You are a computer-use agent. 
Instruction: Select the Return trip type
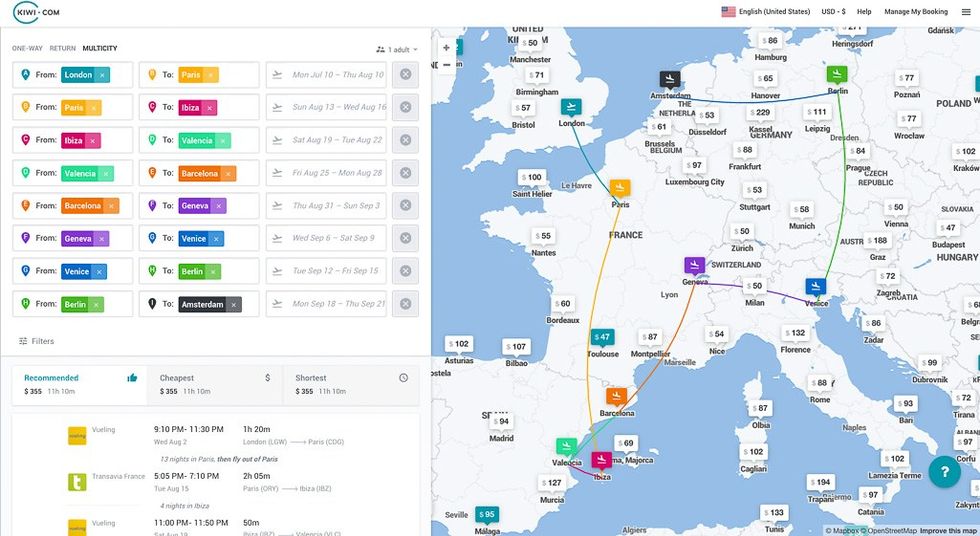[x=62, y=48]
